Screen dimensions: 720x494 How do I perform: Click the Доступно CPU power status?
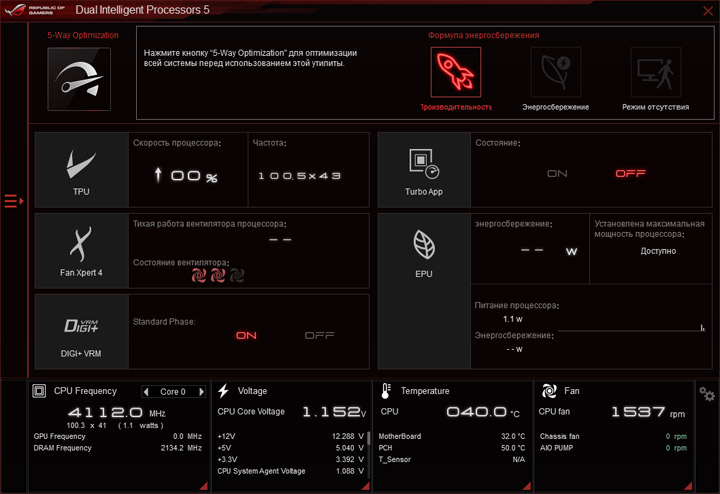pos(658,251)
